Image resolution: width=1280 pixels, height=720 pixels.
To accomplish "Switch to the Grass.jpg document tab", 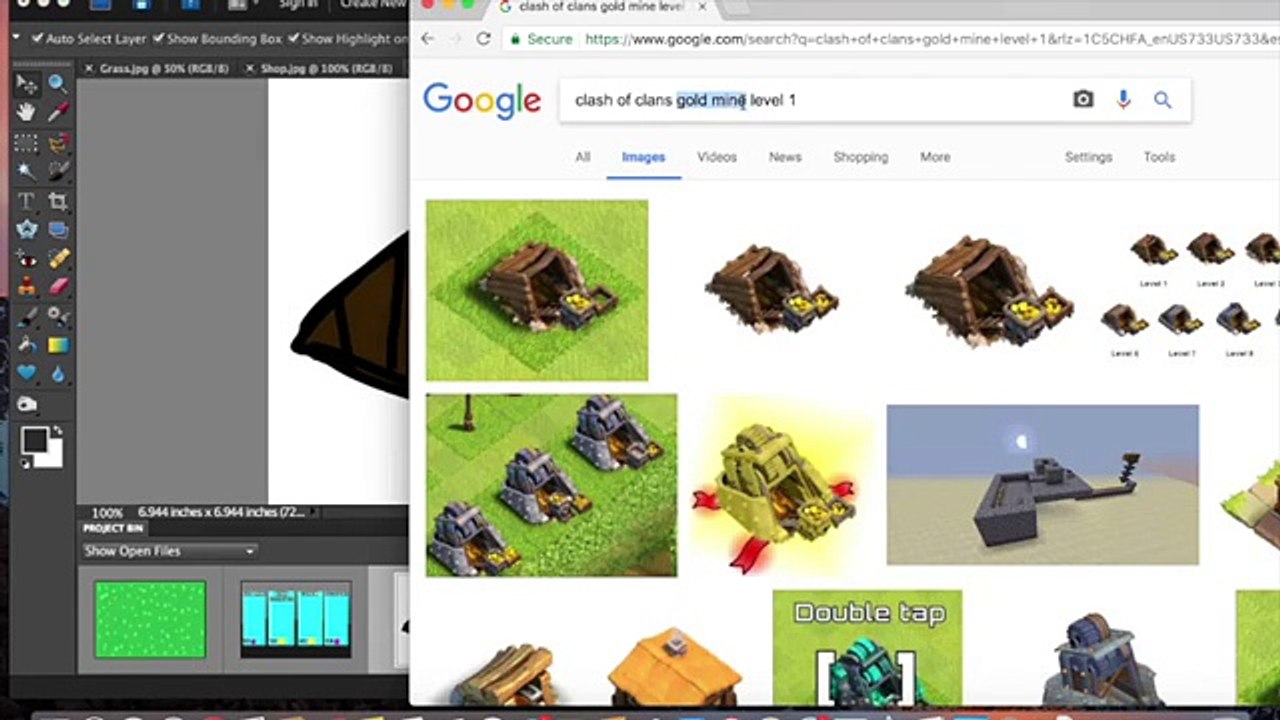I will pyautogui.click(x=164, y=69).
